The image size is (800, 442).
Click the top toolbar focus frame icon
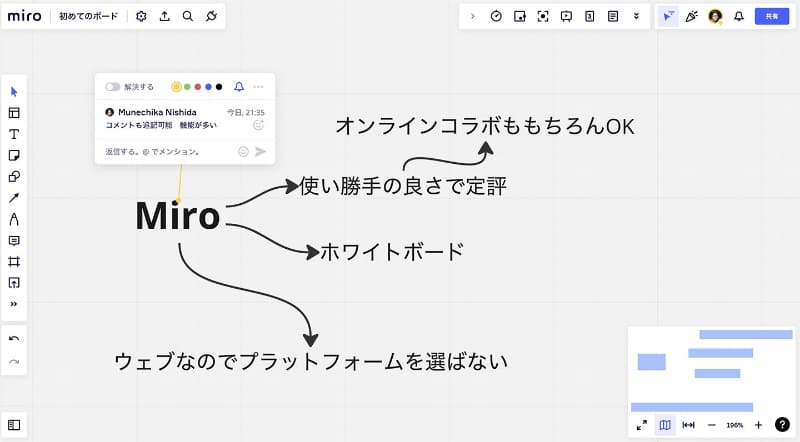pyautogui.click(x=543, y=16)
